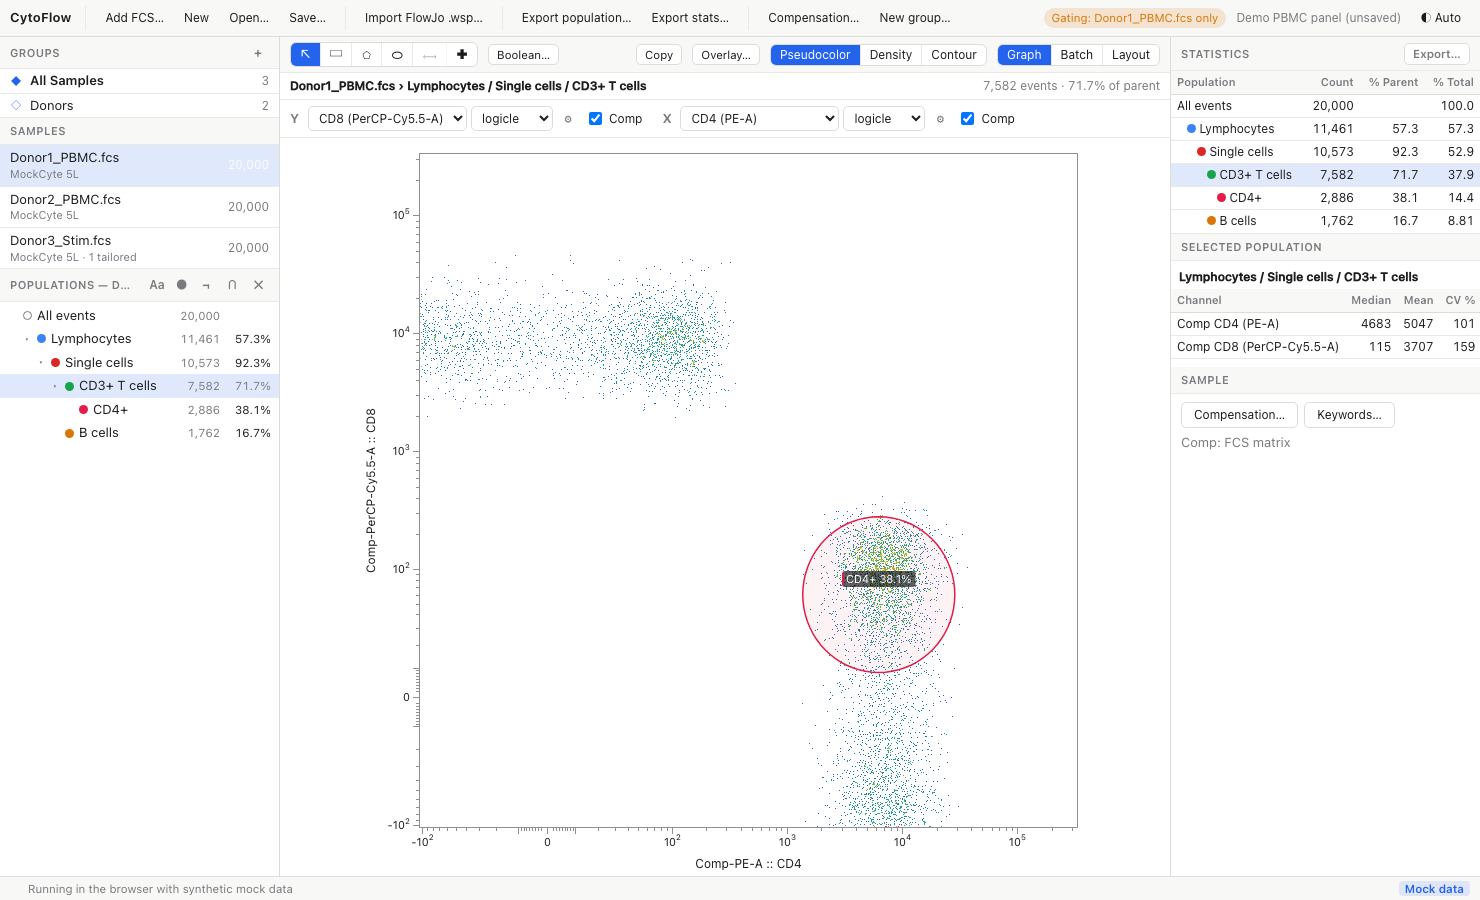Image resolution: width=1480 pixels, height=900 pixels.
Task: Open the Y axis channel dropdown
Action: click(387, 119)
